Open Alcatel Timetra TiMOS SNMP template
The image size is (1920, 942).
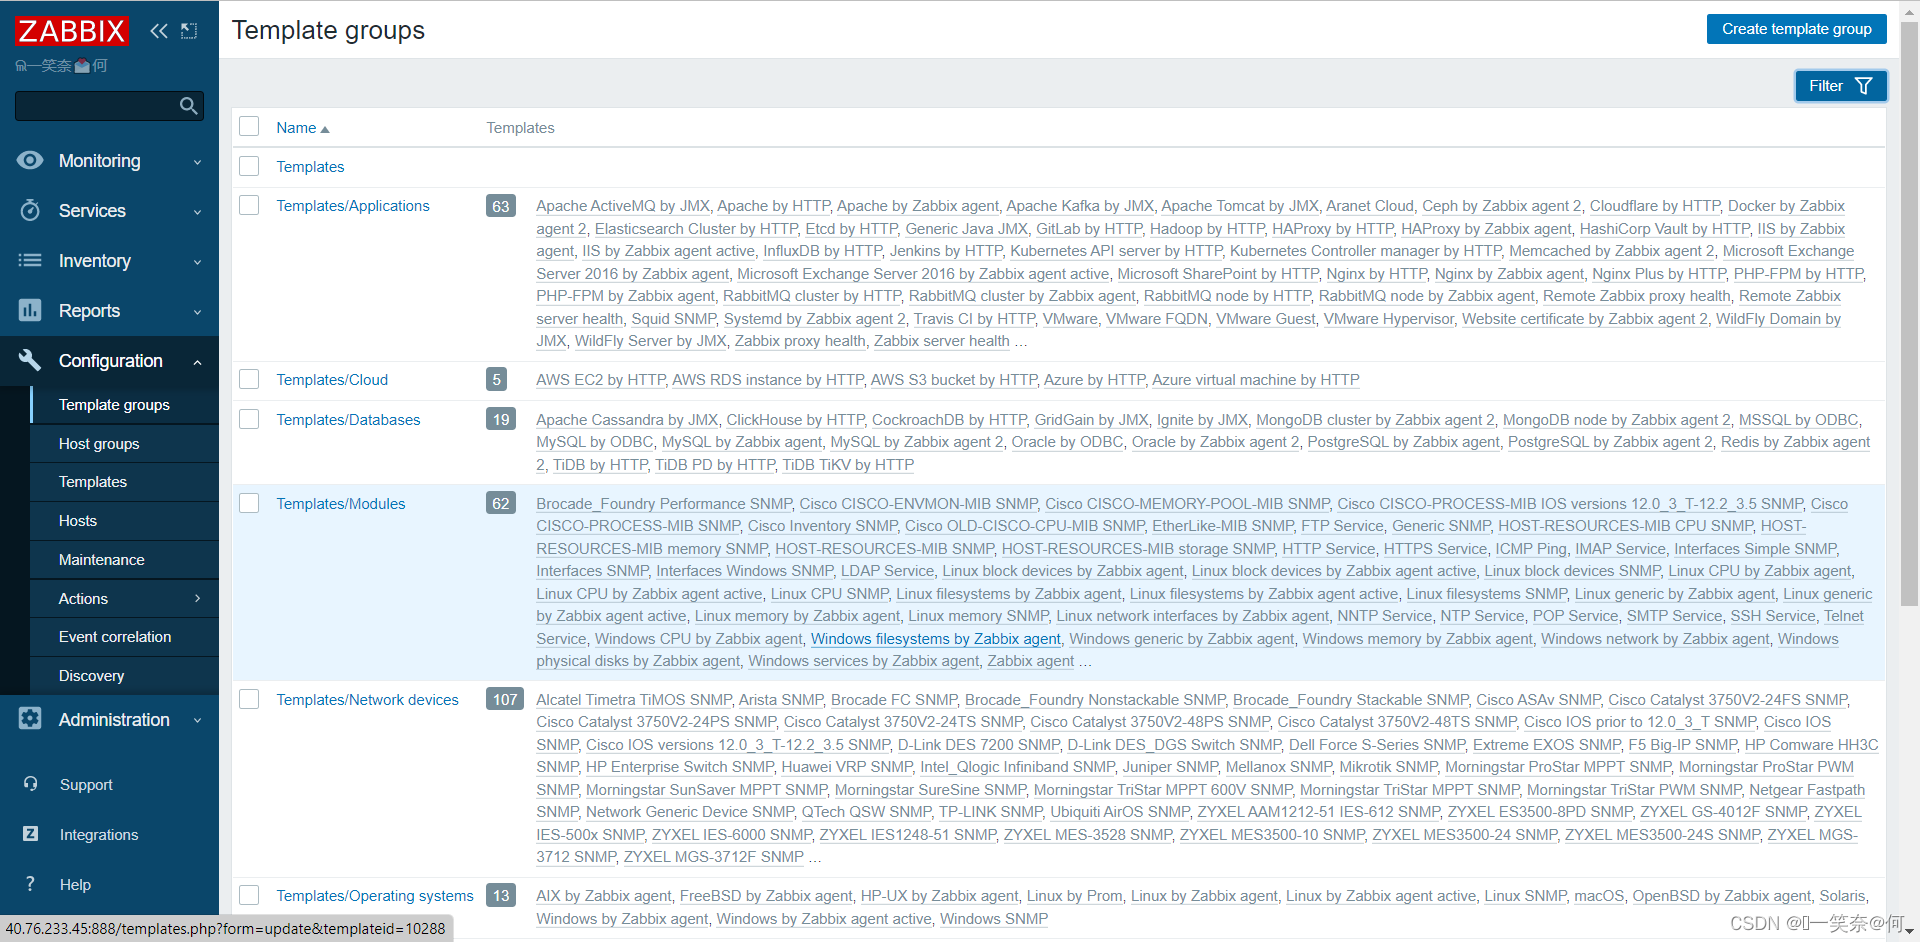(x=634, y=699)
